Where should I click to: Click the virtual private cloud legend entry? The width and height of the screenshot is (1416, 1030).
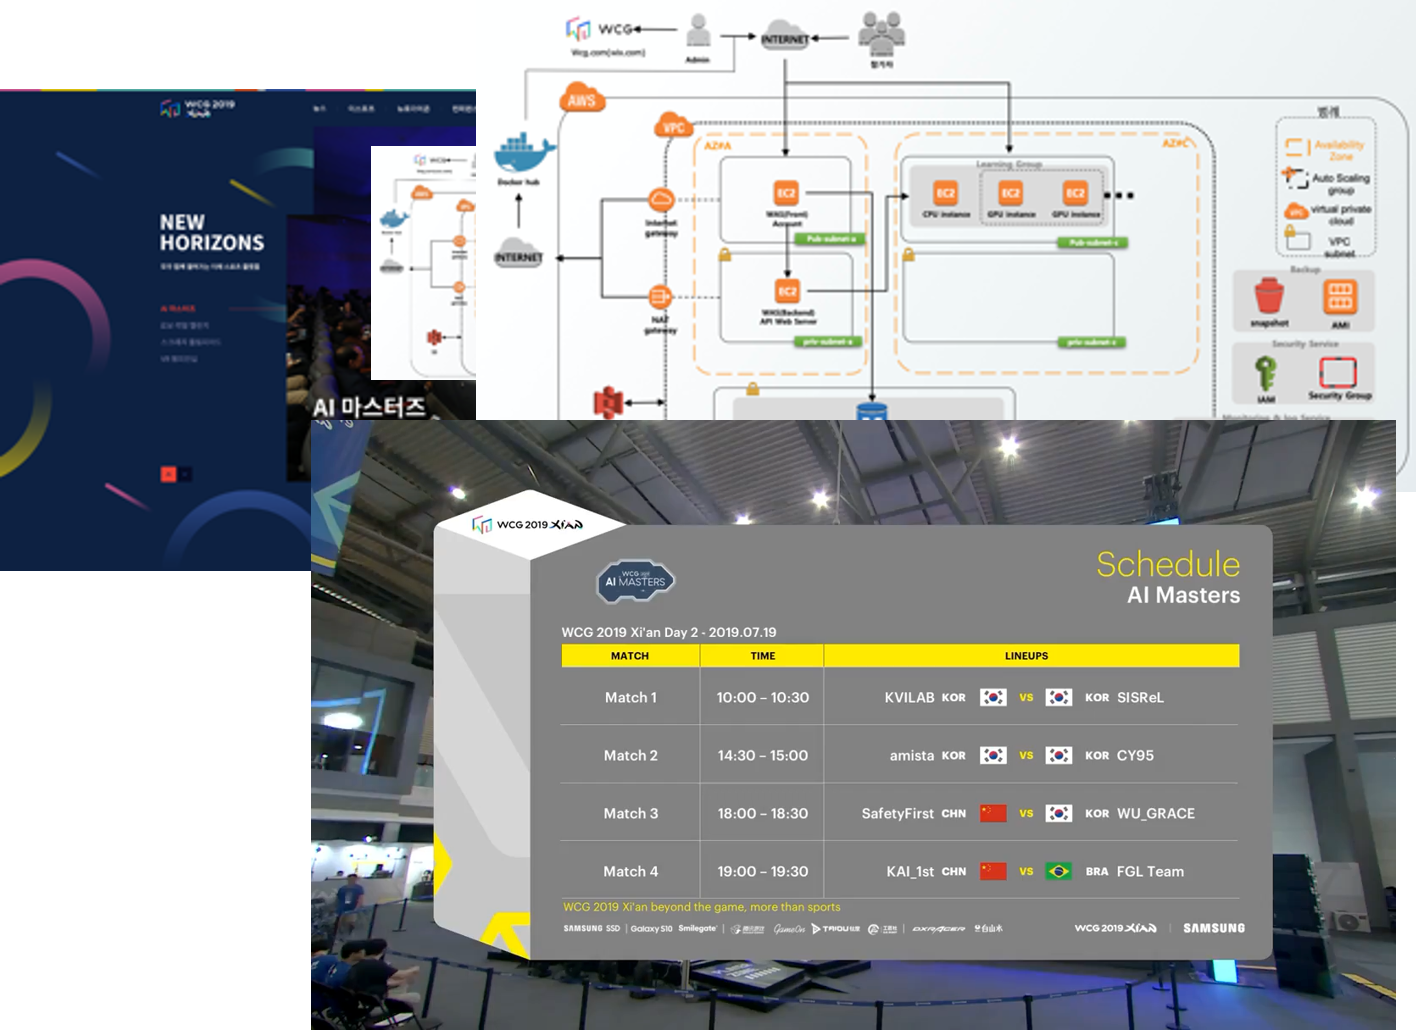point(1328,213)
